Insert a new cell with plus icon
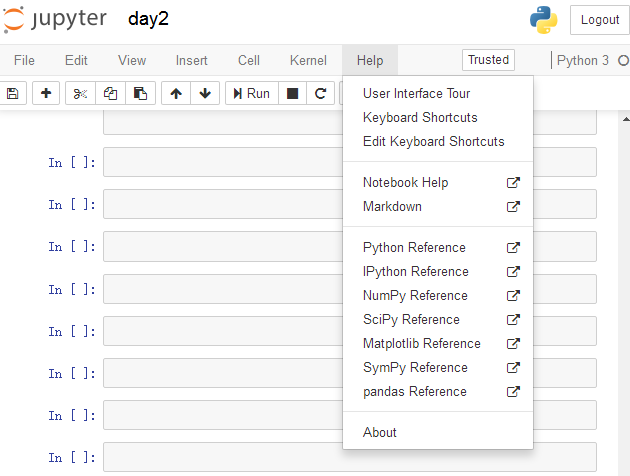This screenshot has height=476, width=630. (x=46, y=93)
